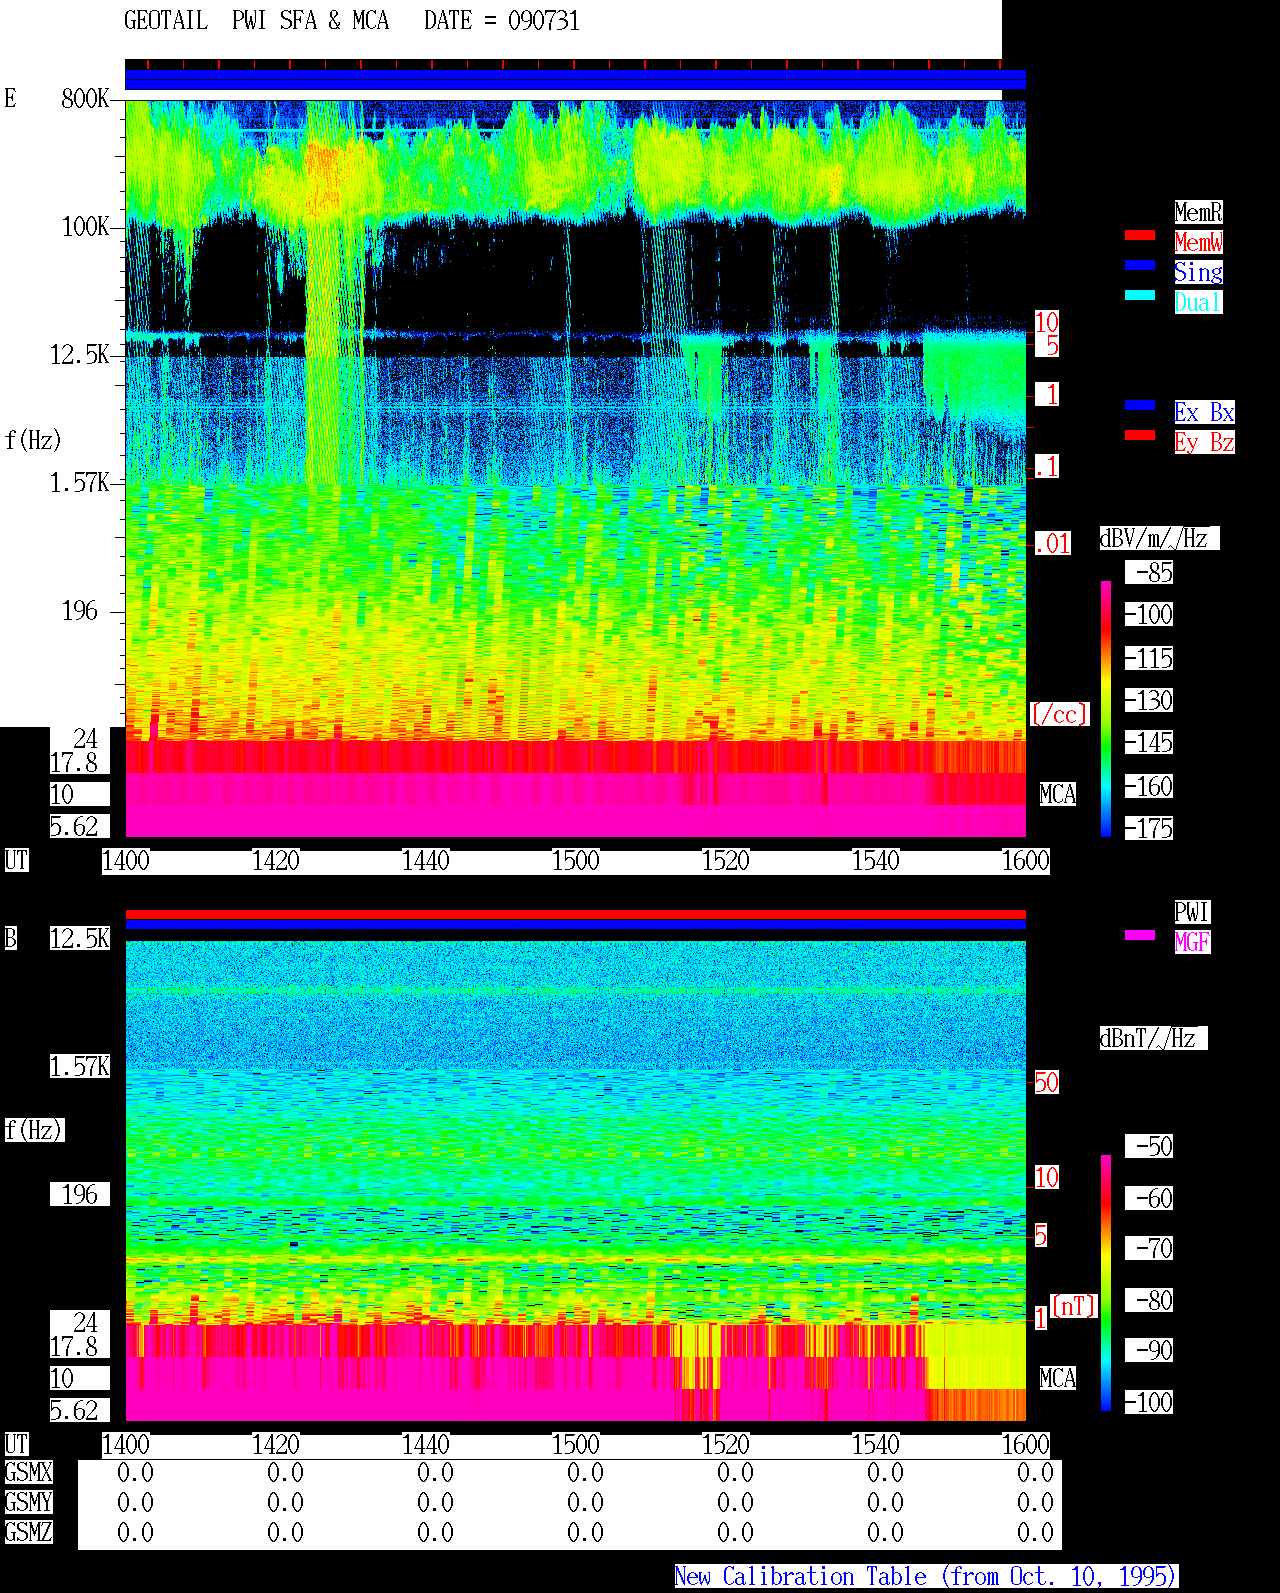The width and height of the screenshot is (1280, 1593).
Task: Click the PWI legend label
Action: click(1192, 912)
